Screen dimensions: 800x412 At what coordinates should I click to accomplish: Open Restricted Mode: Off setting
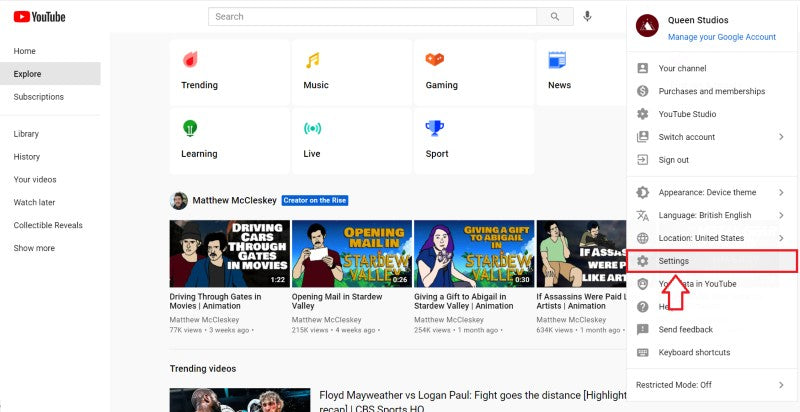[x=711, y=384]
